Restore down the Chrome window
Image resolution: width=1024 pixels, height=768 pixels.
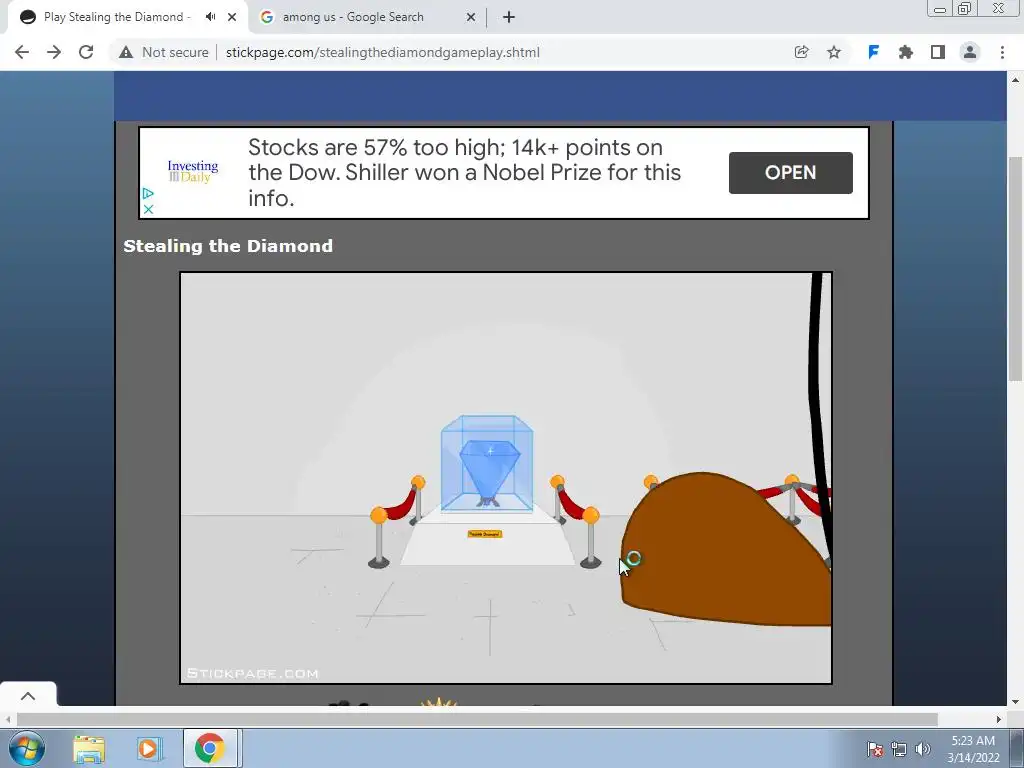(964, 9)
